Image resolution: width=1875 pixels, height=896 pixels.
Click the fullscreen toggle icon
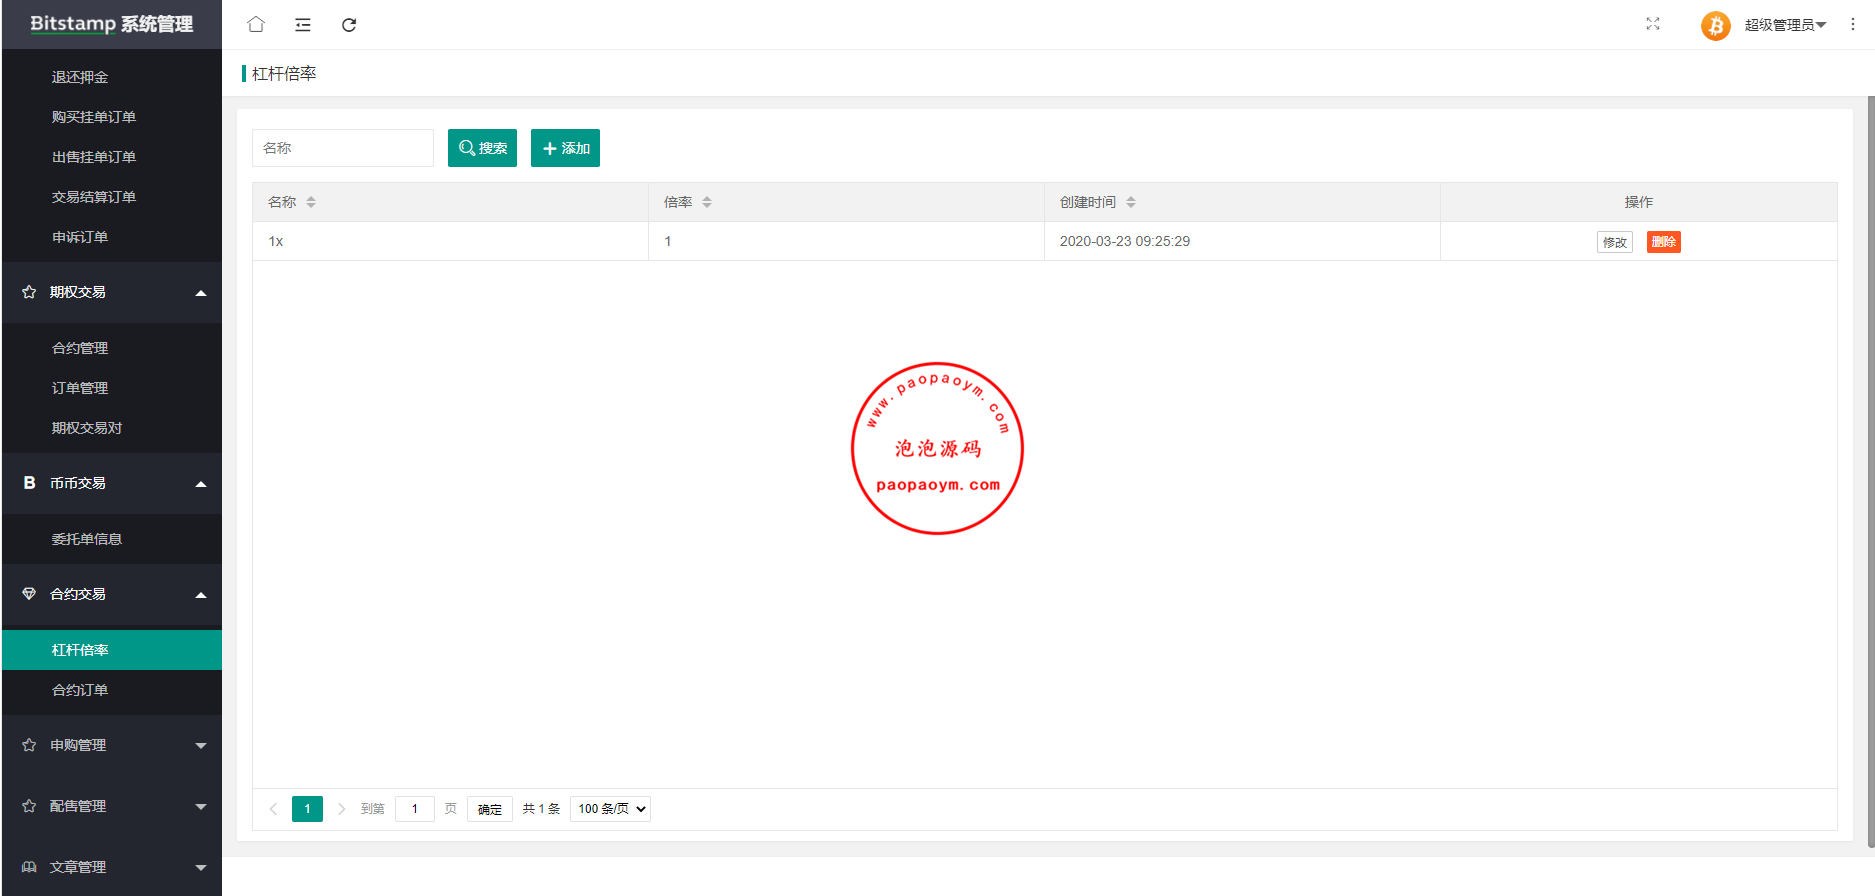1653,25
